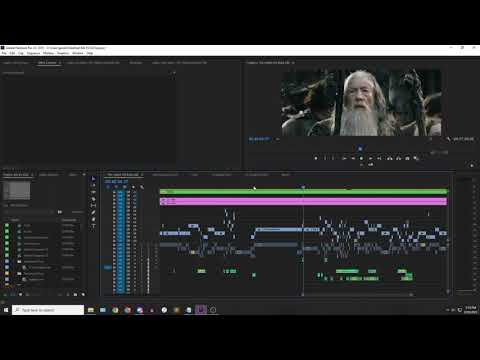Select the green clip on the top track

pos(304,191)
